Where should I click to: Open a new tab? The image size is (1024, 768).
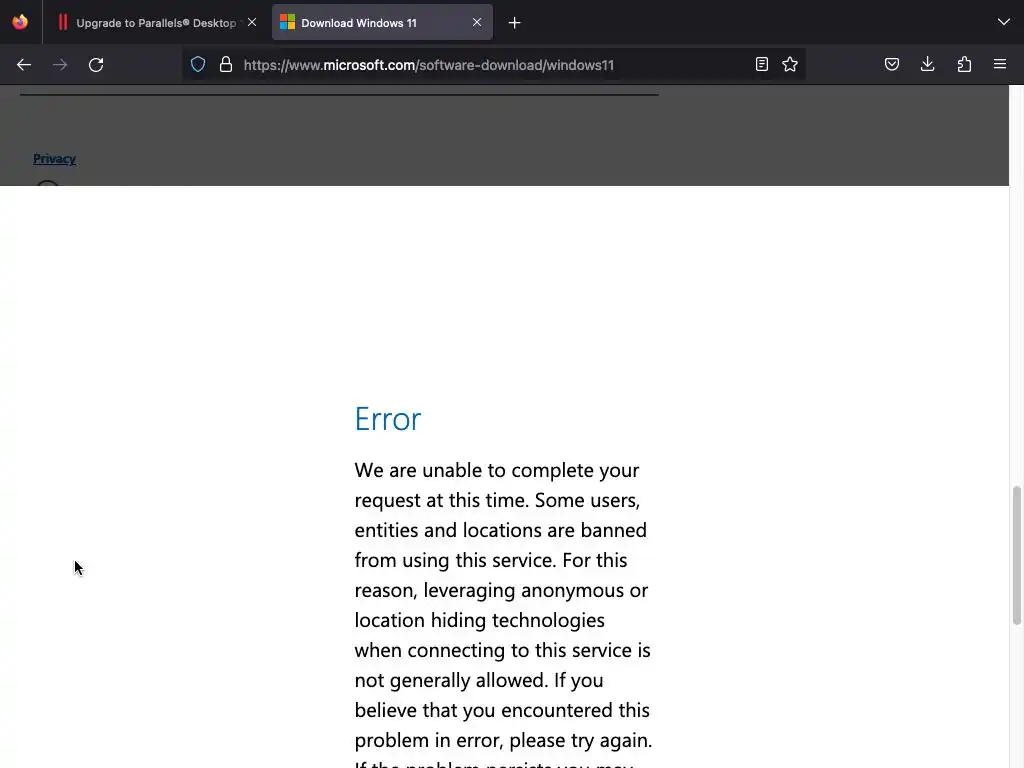[x=515, y=23]
